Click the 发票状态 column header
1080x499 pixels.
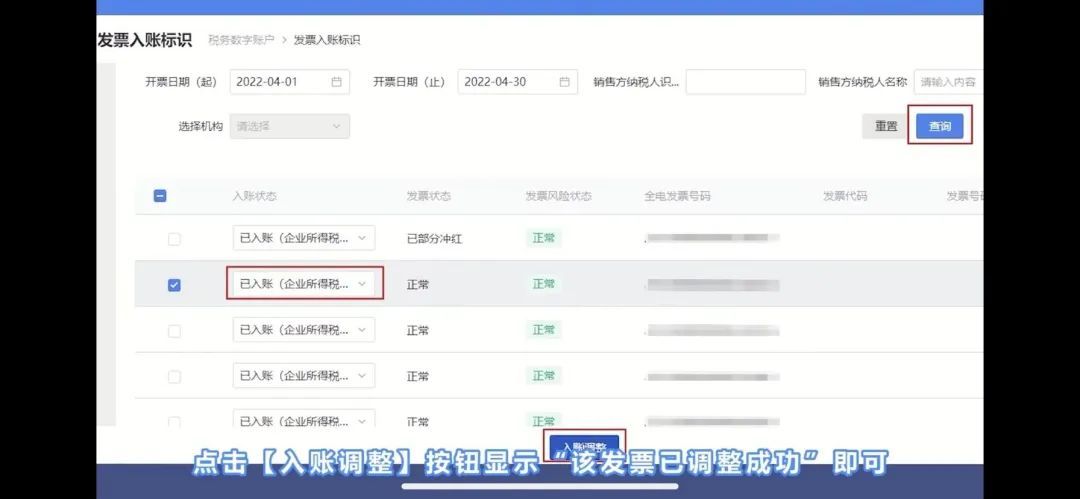428,196
